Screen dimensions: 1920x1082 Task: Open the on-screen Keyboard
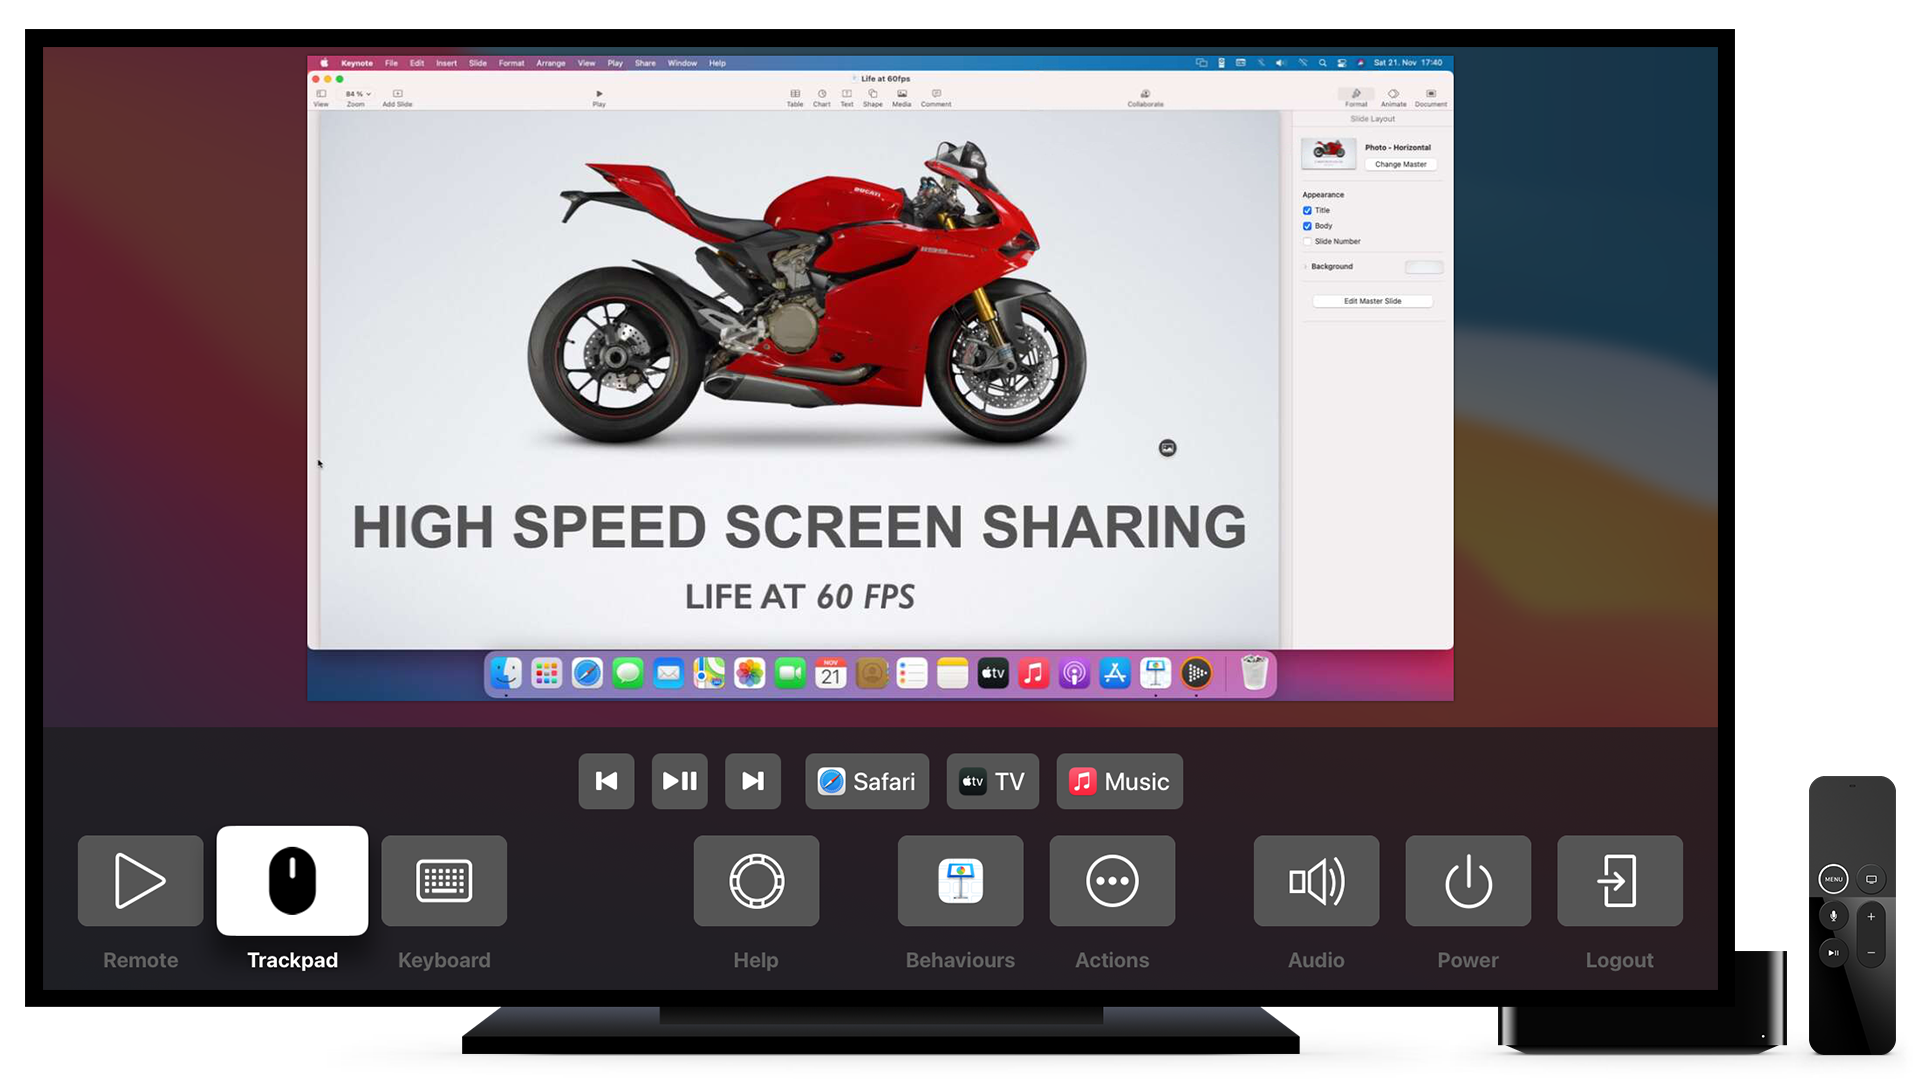click(x=444, y=881)
